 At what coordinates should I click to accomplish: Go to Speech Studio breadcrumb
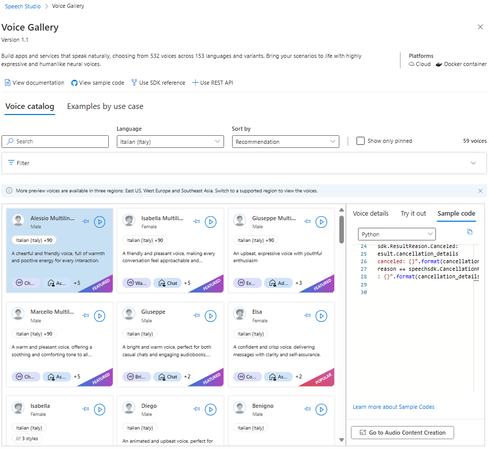[23, 6]
